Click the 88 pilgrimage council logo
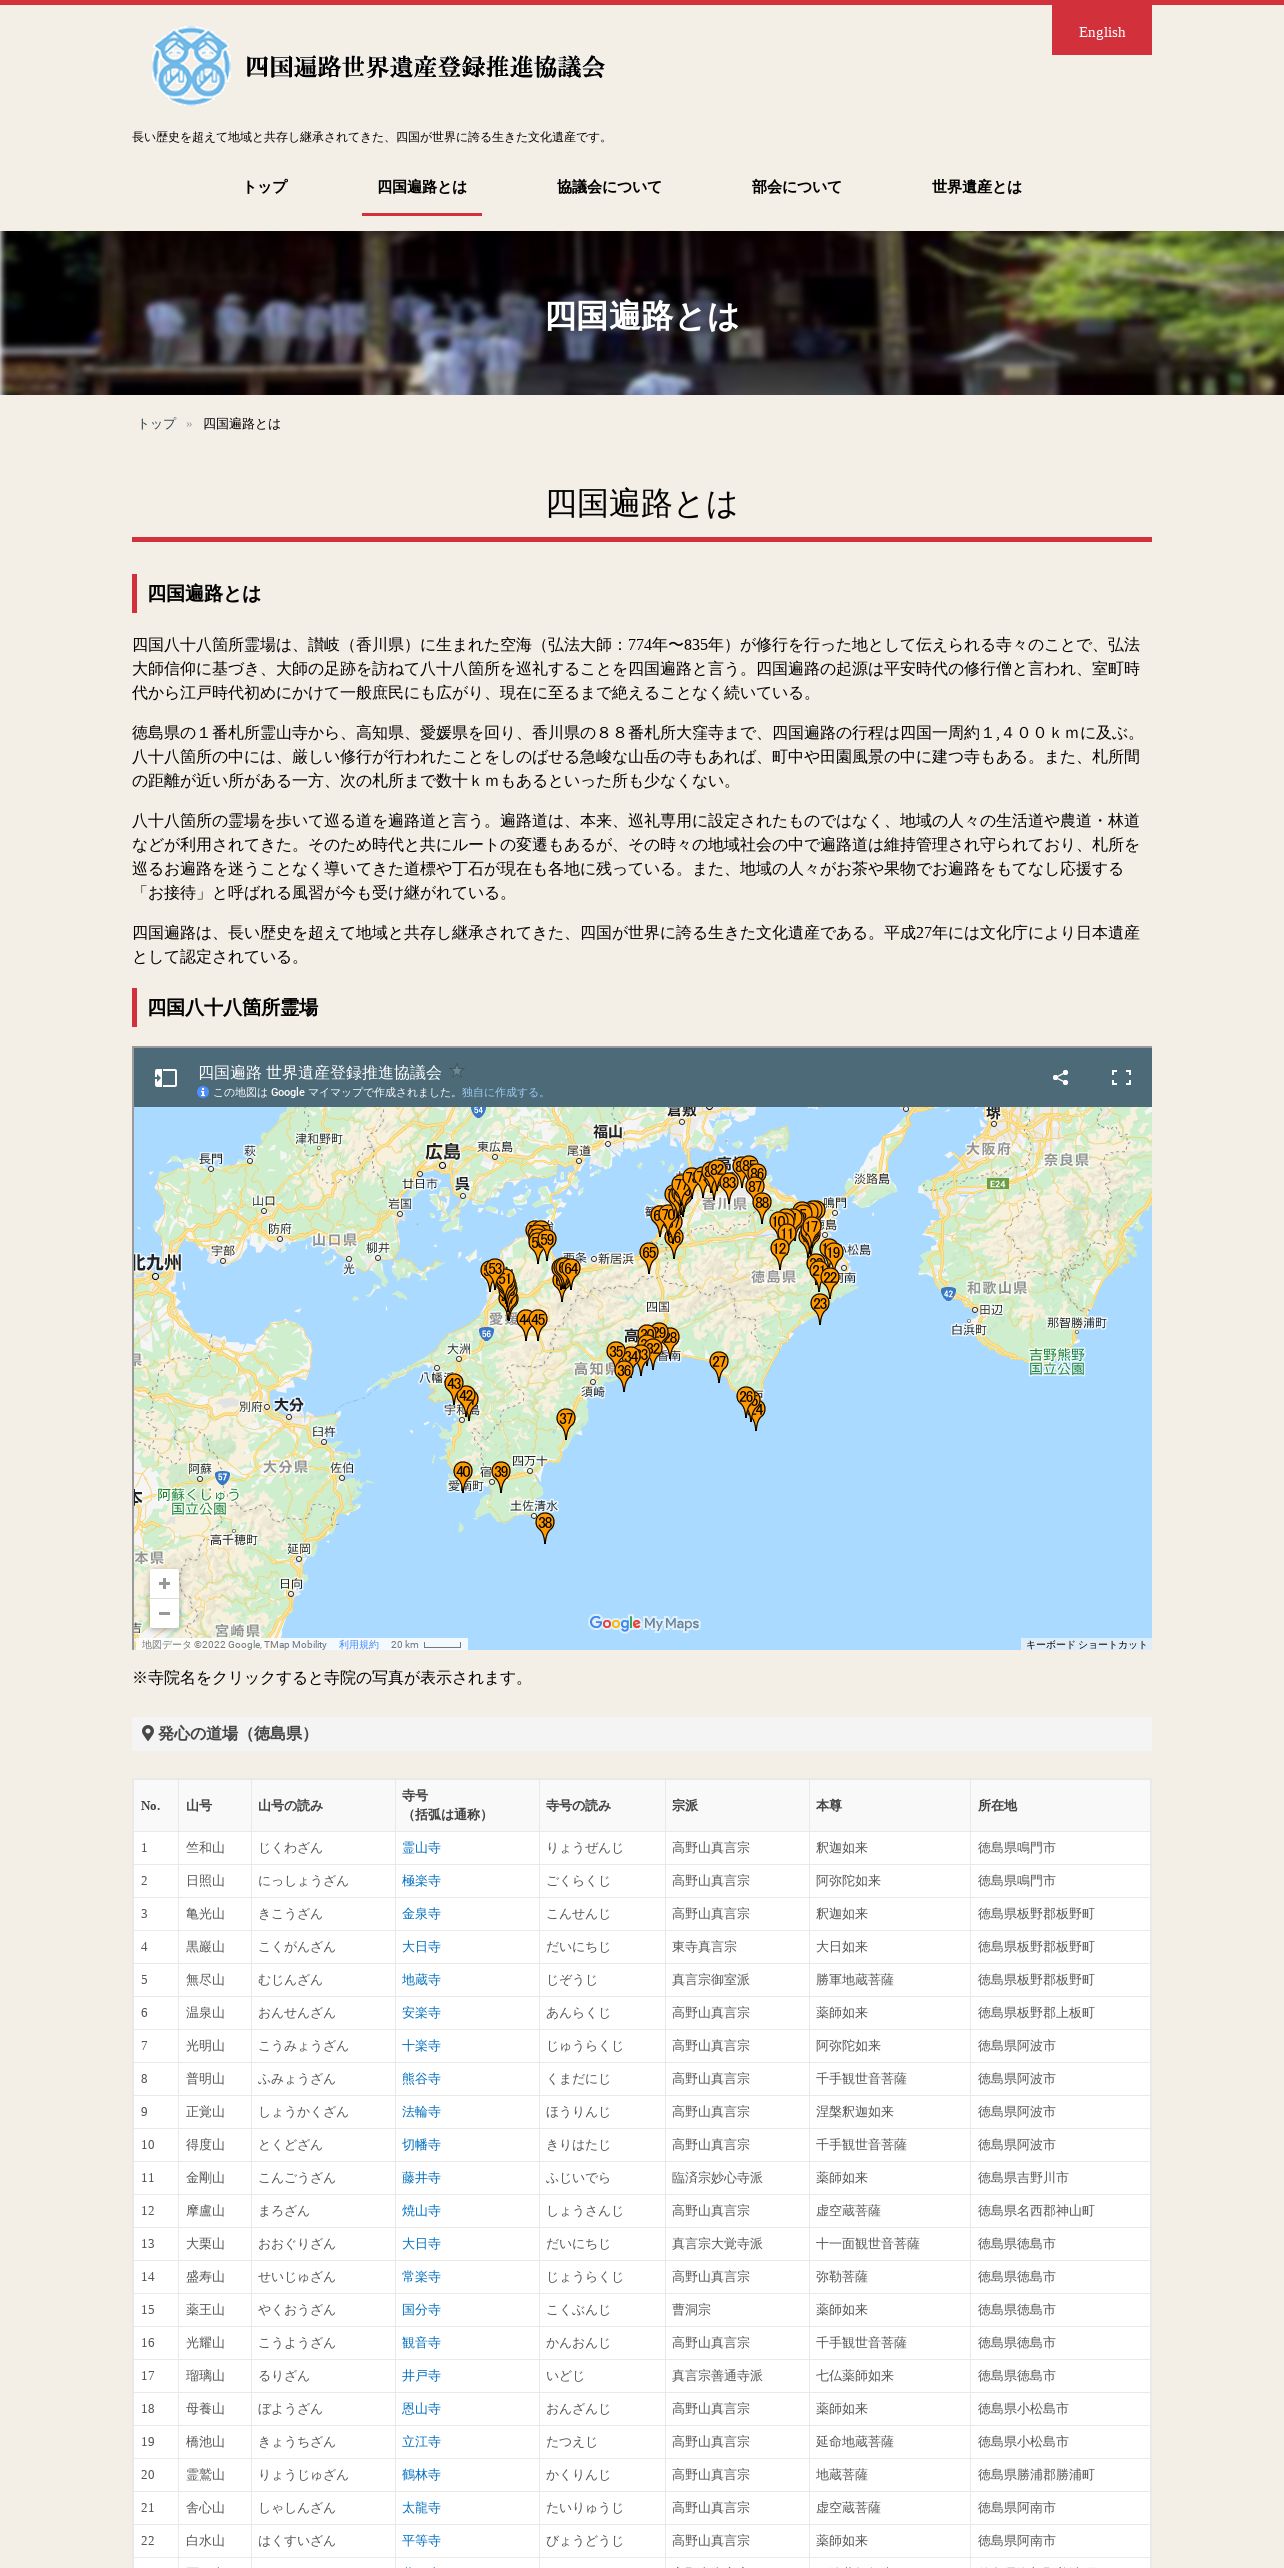1284x2568 pixels. pyautogui.click(x=190, y=66)
